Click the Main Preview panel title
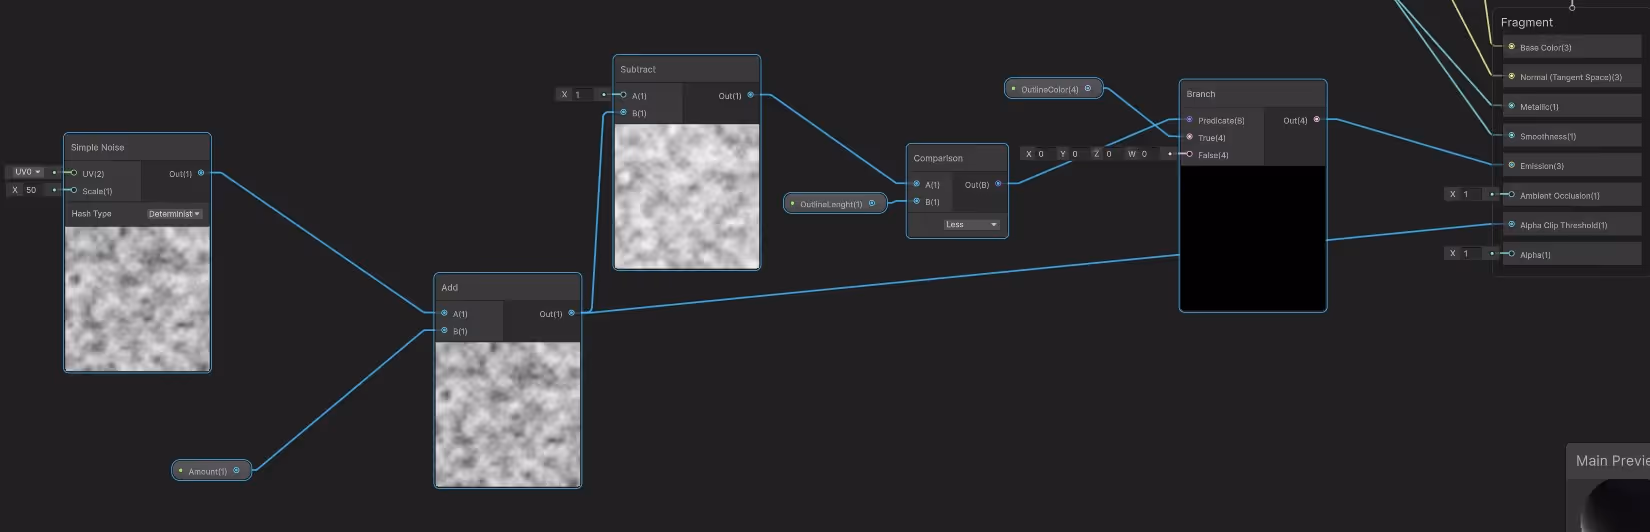This screenshot has width=1650, height=532. [x=1612, y=461]
